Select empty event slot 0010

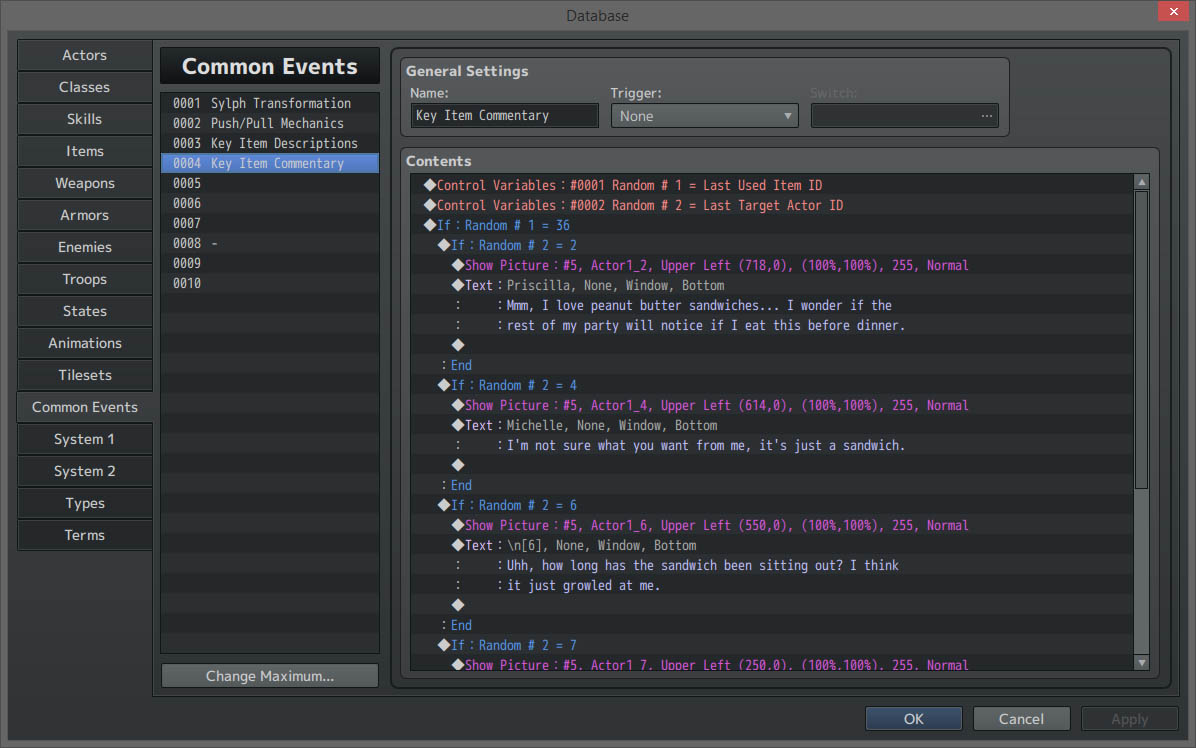click(270, 283)
